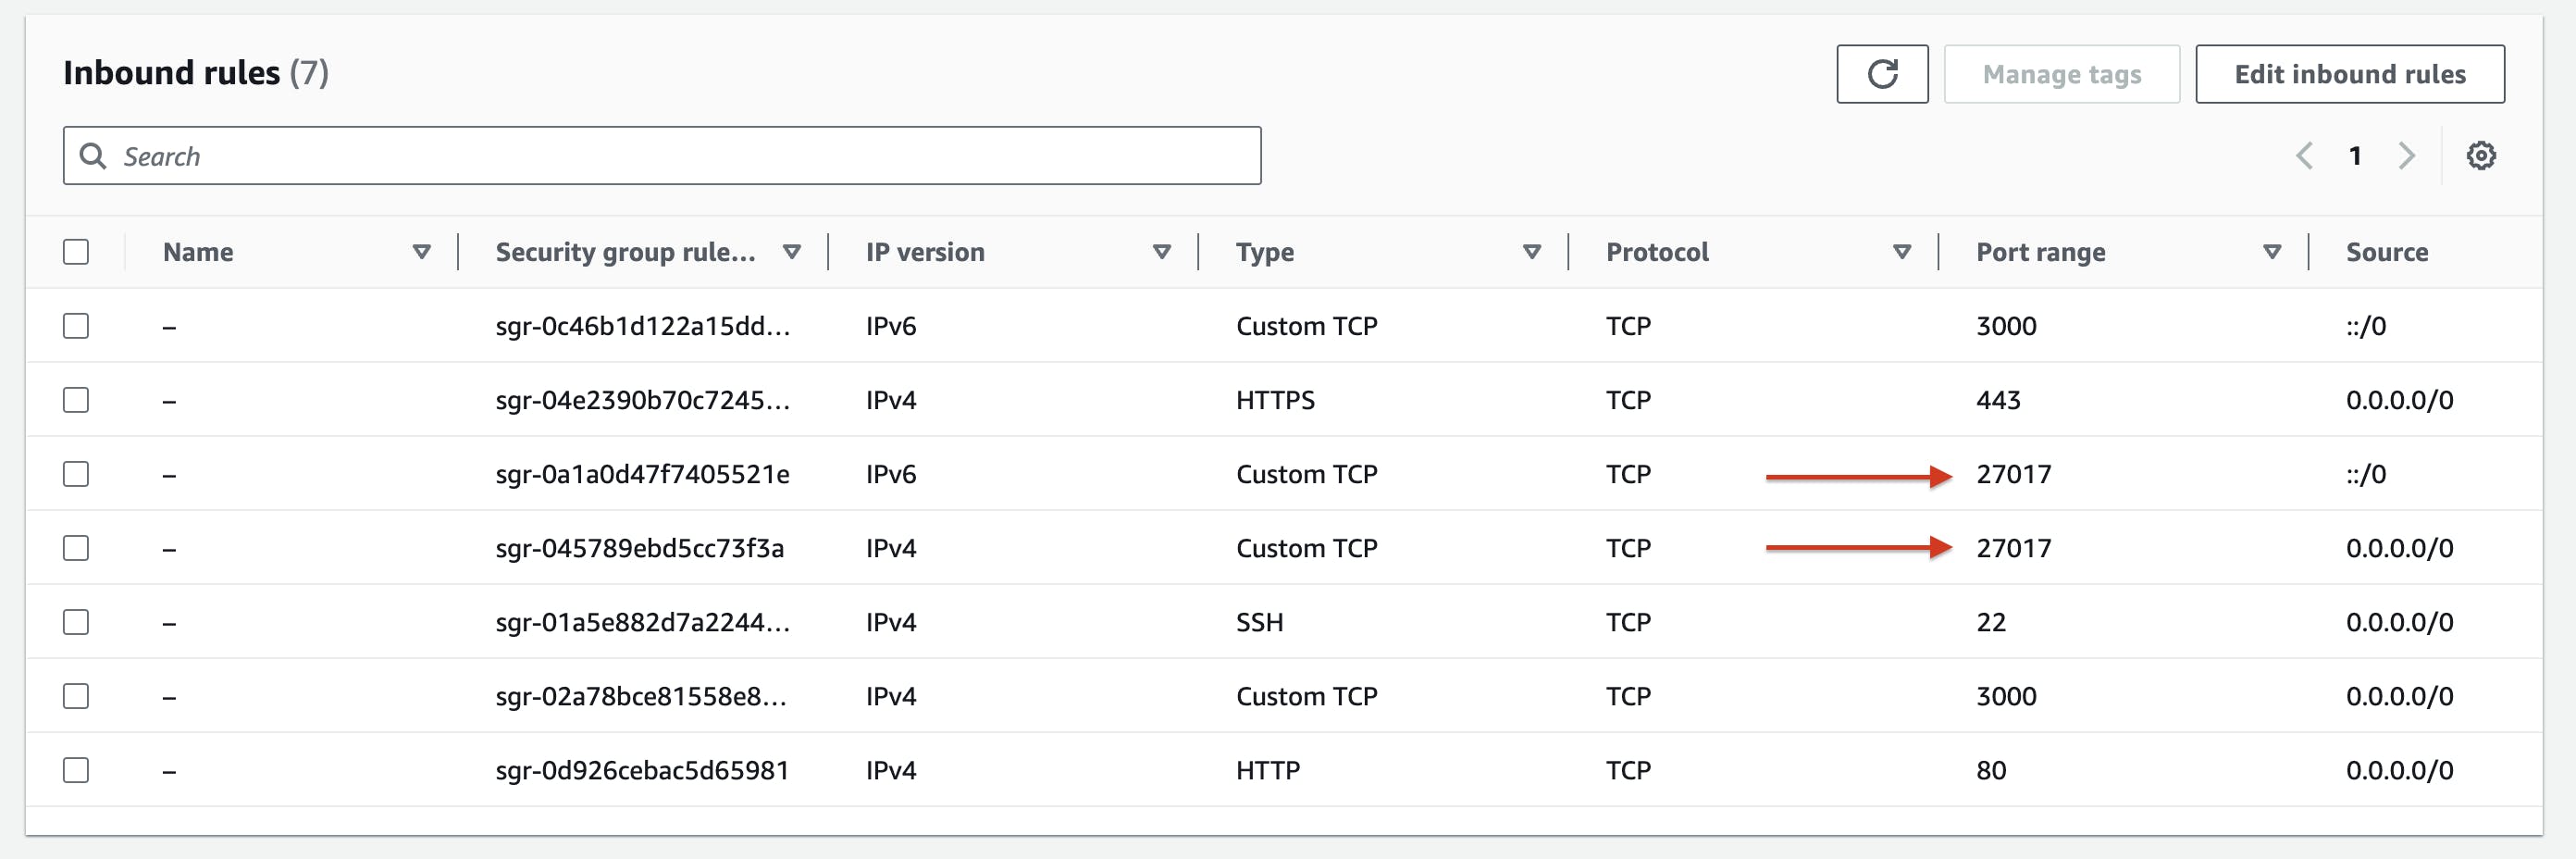2576x859 pixels.
Task: Sort by Port range column arrow
Action: point(2272,252)
